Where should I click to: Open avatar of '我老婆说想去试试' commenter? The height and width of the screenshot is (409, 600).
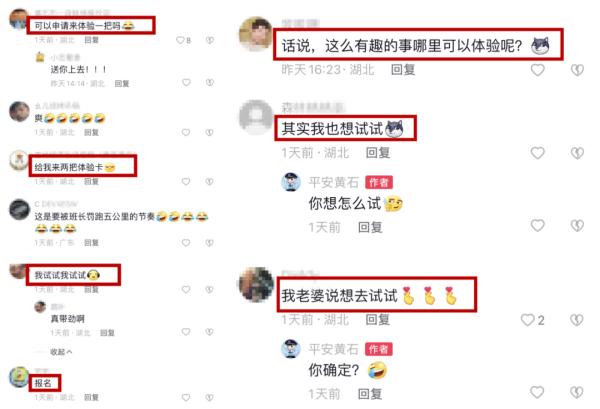tap(256, 285)
